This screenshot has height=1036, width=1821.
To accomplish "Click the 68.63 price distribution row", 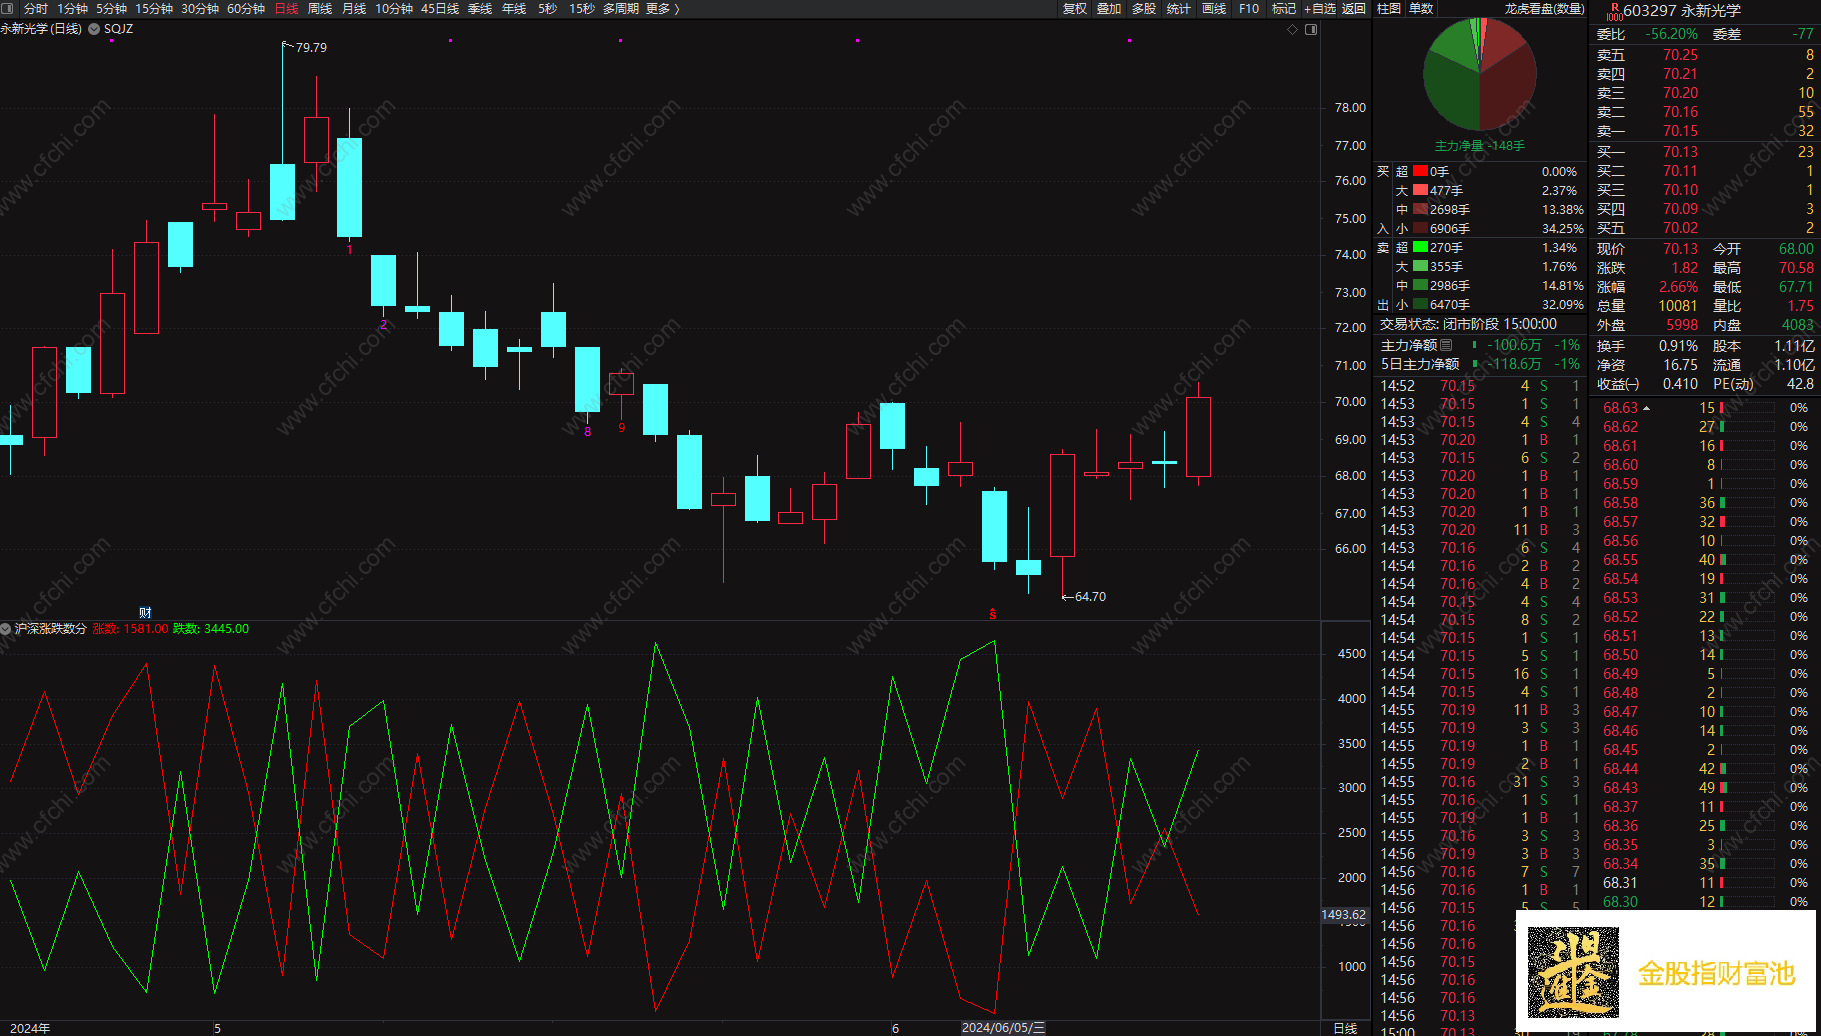I will [1704, 408].
